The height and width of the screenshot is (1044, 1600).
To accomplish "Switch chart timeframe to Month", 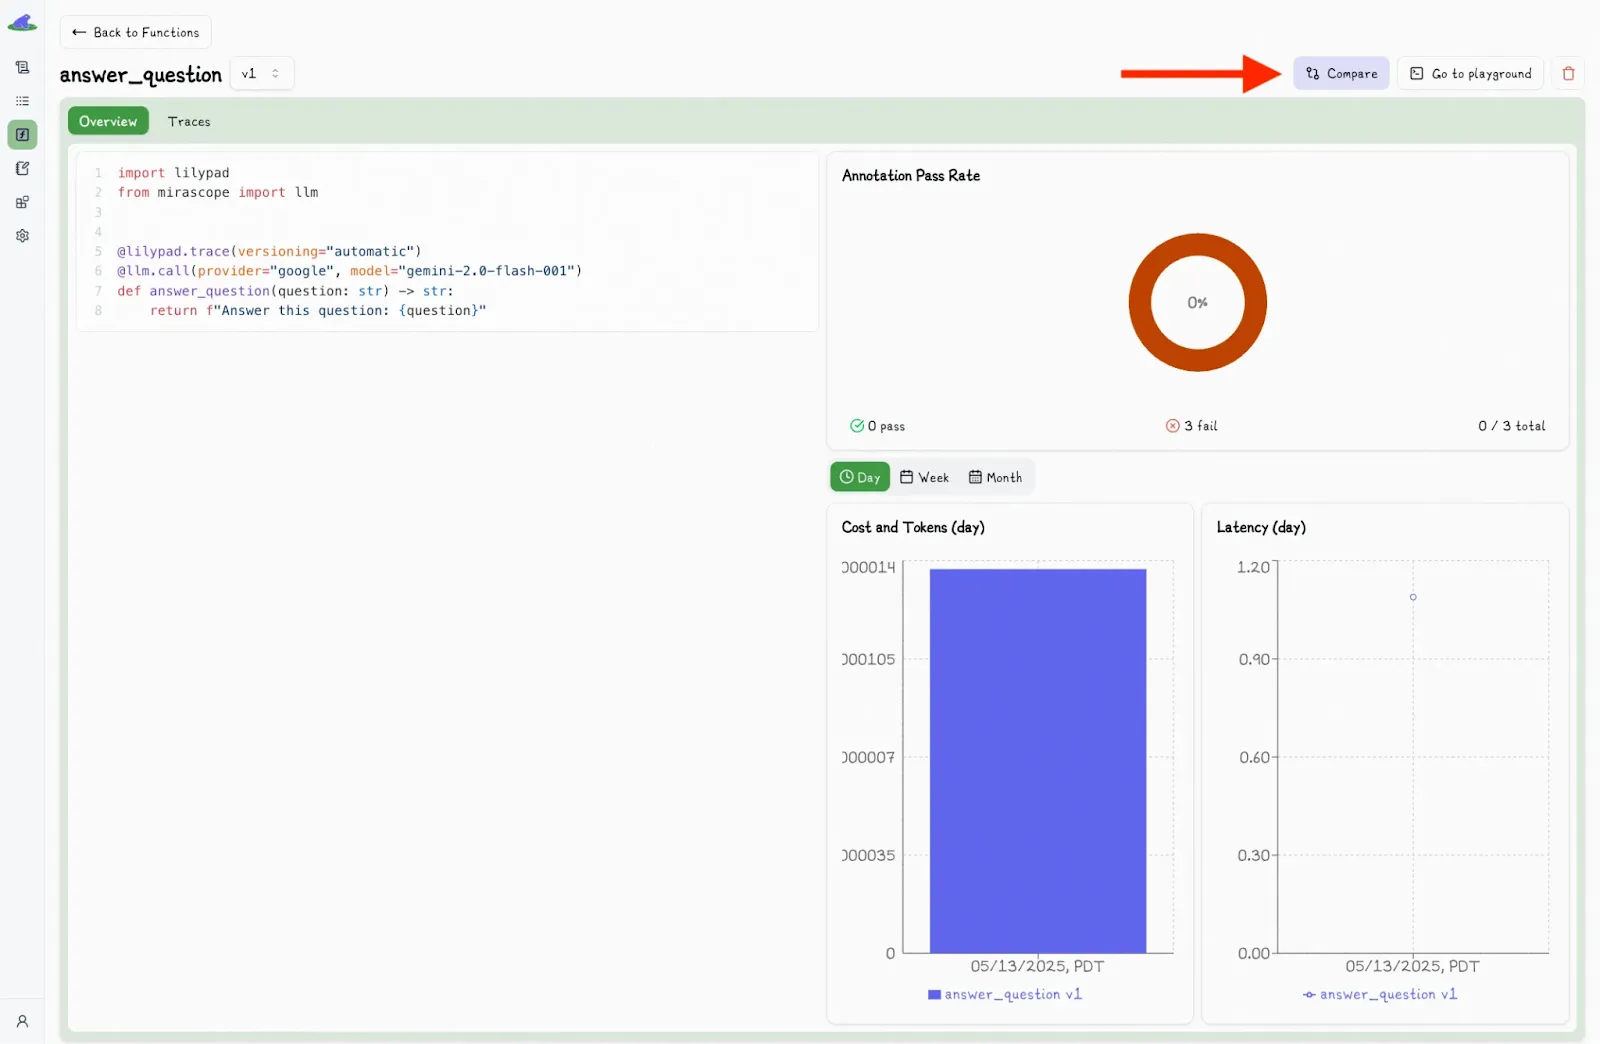I will (995, 477).
